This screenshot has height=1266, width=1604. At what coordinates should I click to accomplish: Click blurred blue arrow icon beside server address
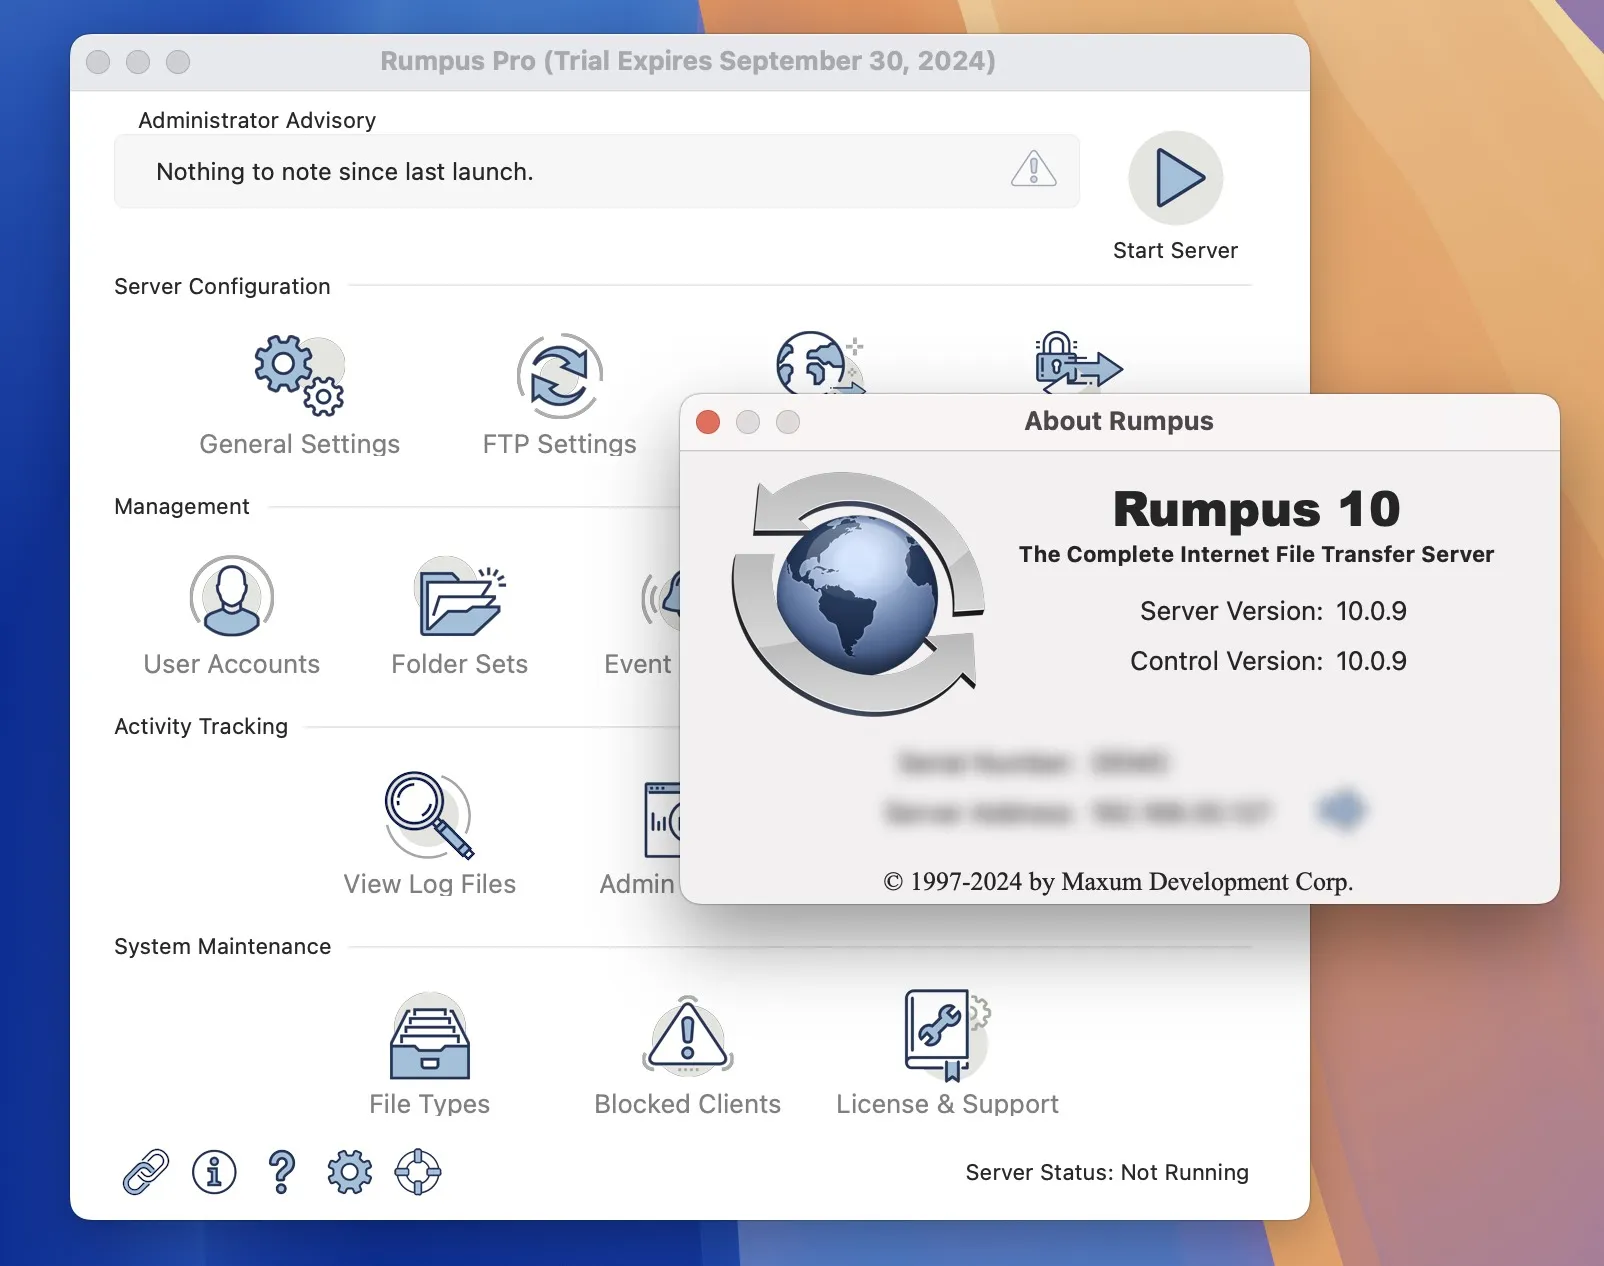point(1341,810)
